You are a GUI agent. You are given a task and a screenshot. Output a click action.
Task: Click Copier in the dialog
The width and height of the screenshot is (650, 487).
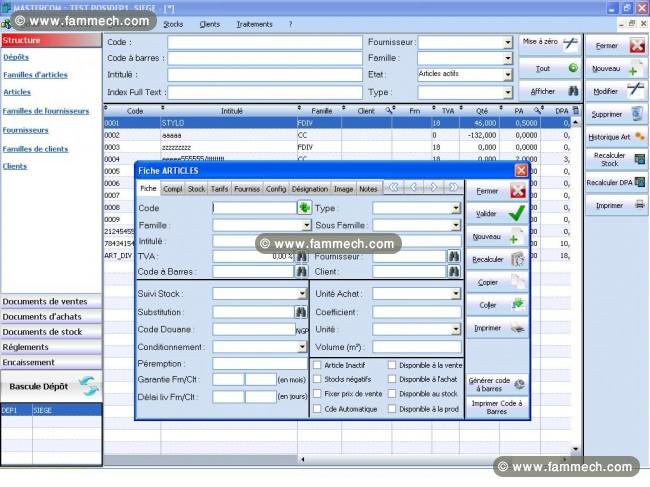click(x=497, y=283)
